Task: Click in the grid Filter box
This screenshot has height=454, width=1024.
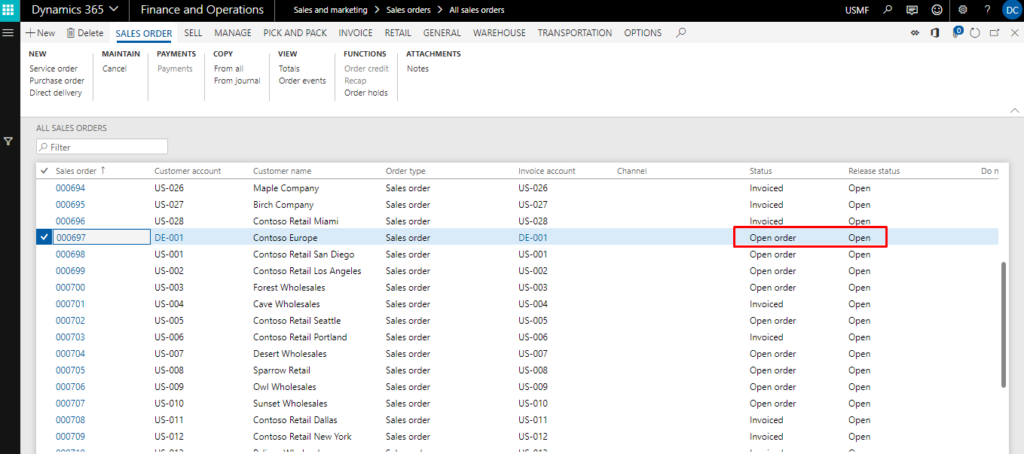Action: click(102, 147)
